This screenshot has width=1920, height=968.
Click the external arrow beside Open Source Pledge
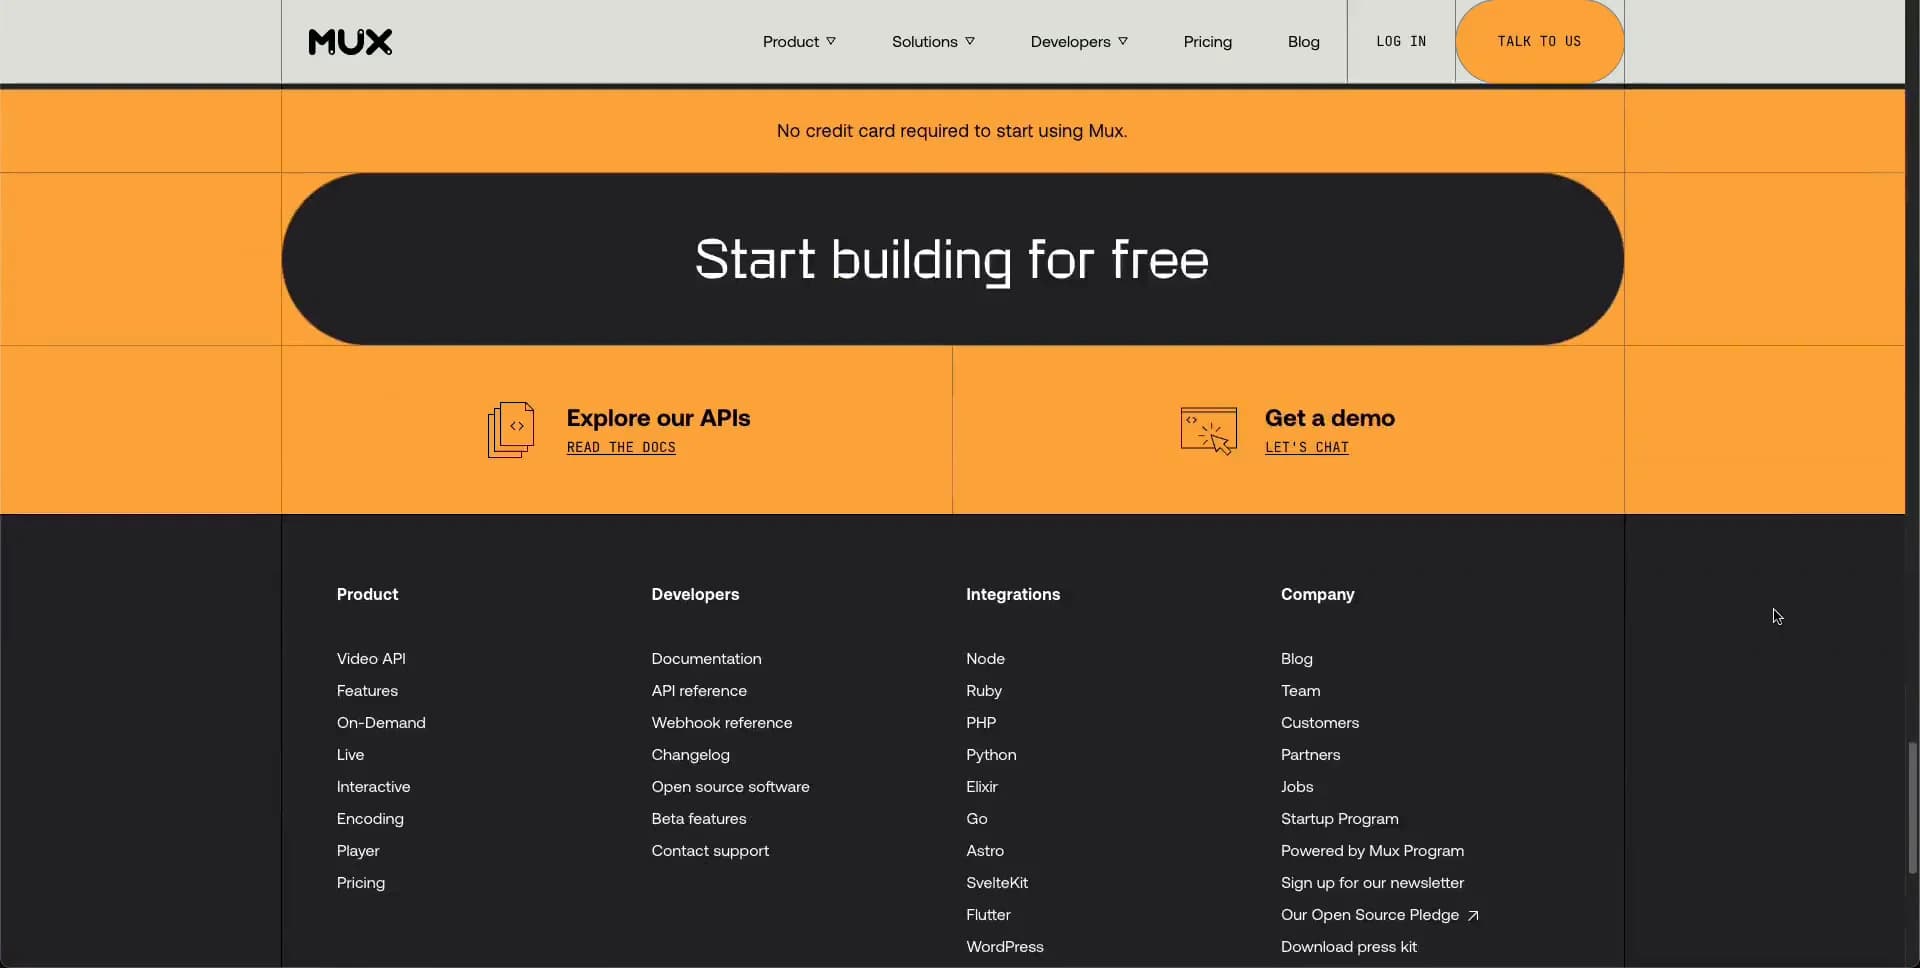coord(1473,915)
